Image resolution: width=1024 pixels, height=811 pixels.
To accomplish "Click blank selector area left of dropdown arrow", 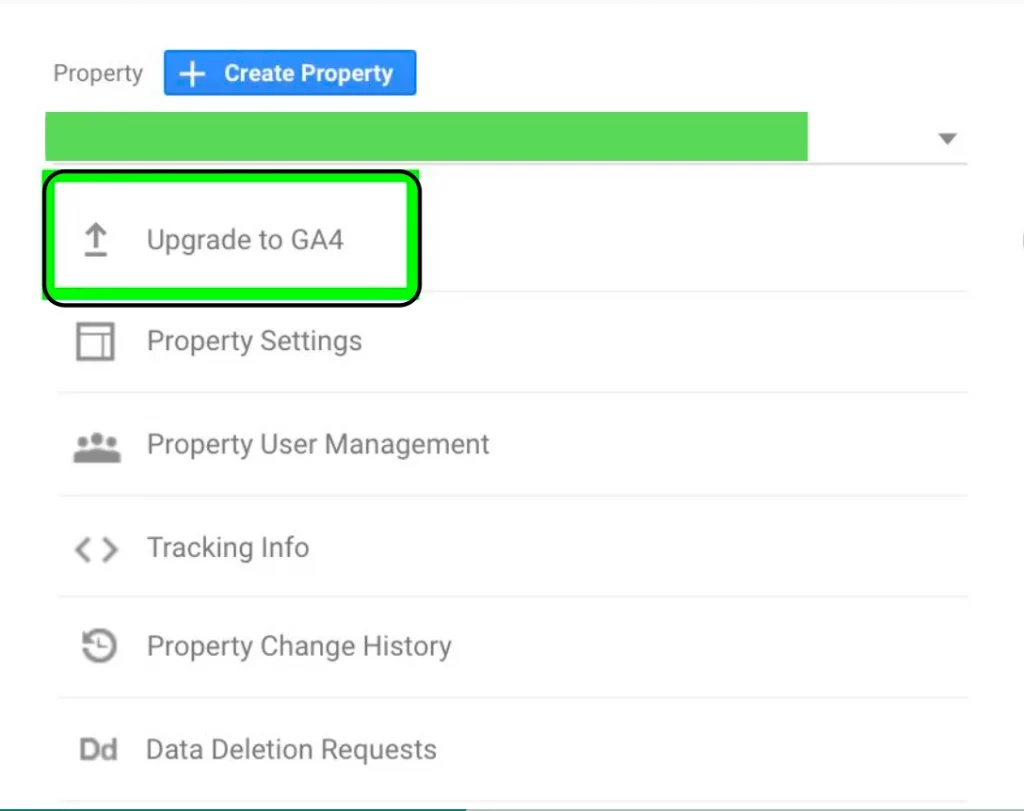I will click(x=872, y=137).
